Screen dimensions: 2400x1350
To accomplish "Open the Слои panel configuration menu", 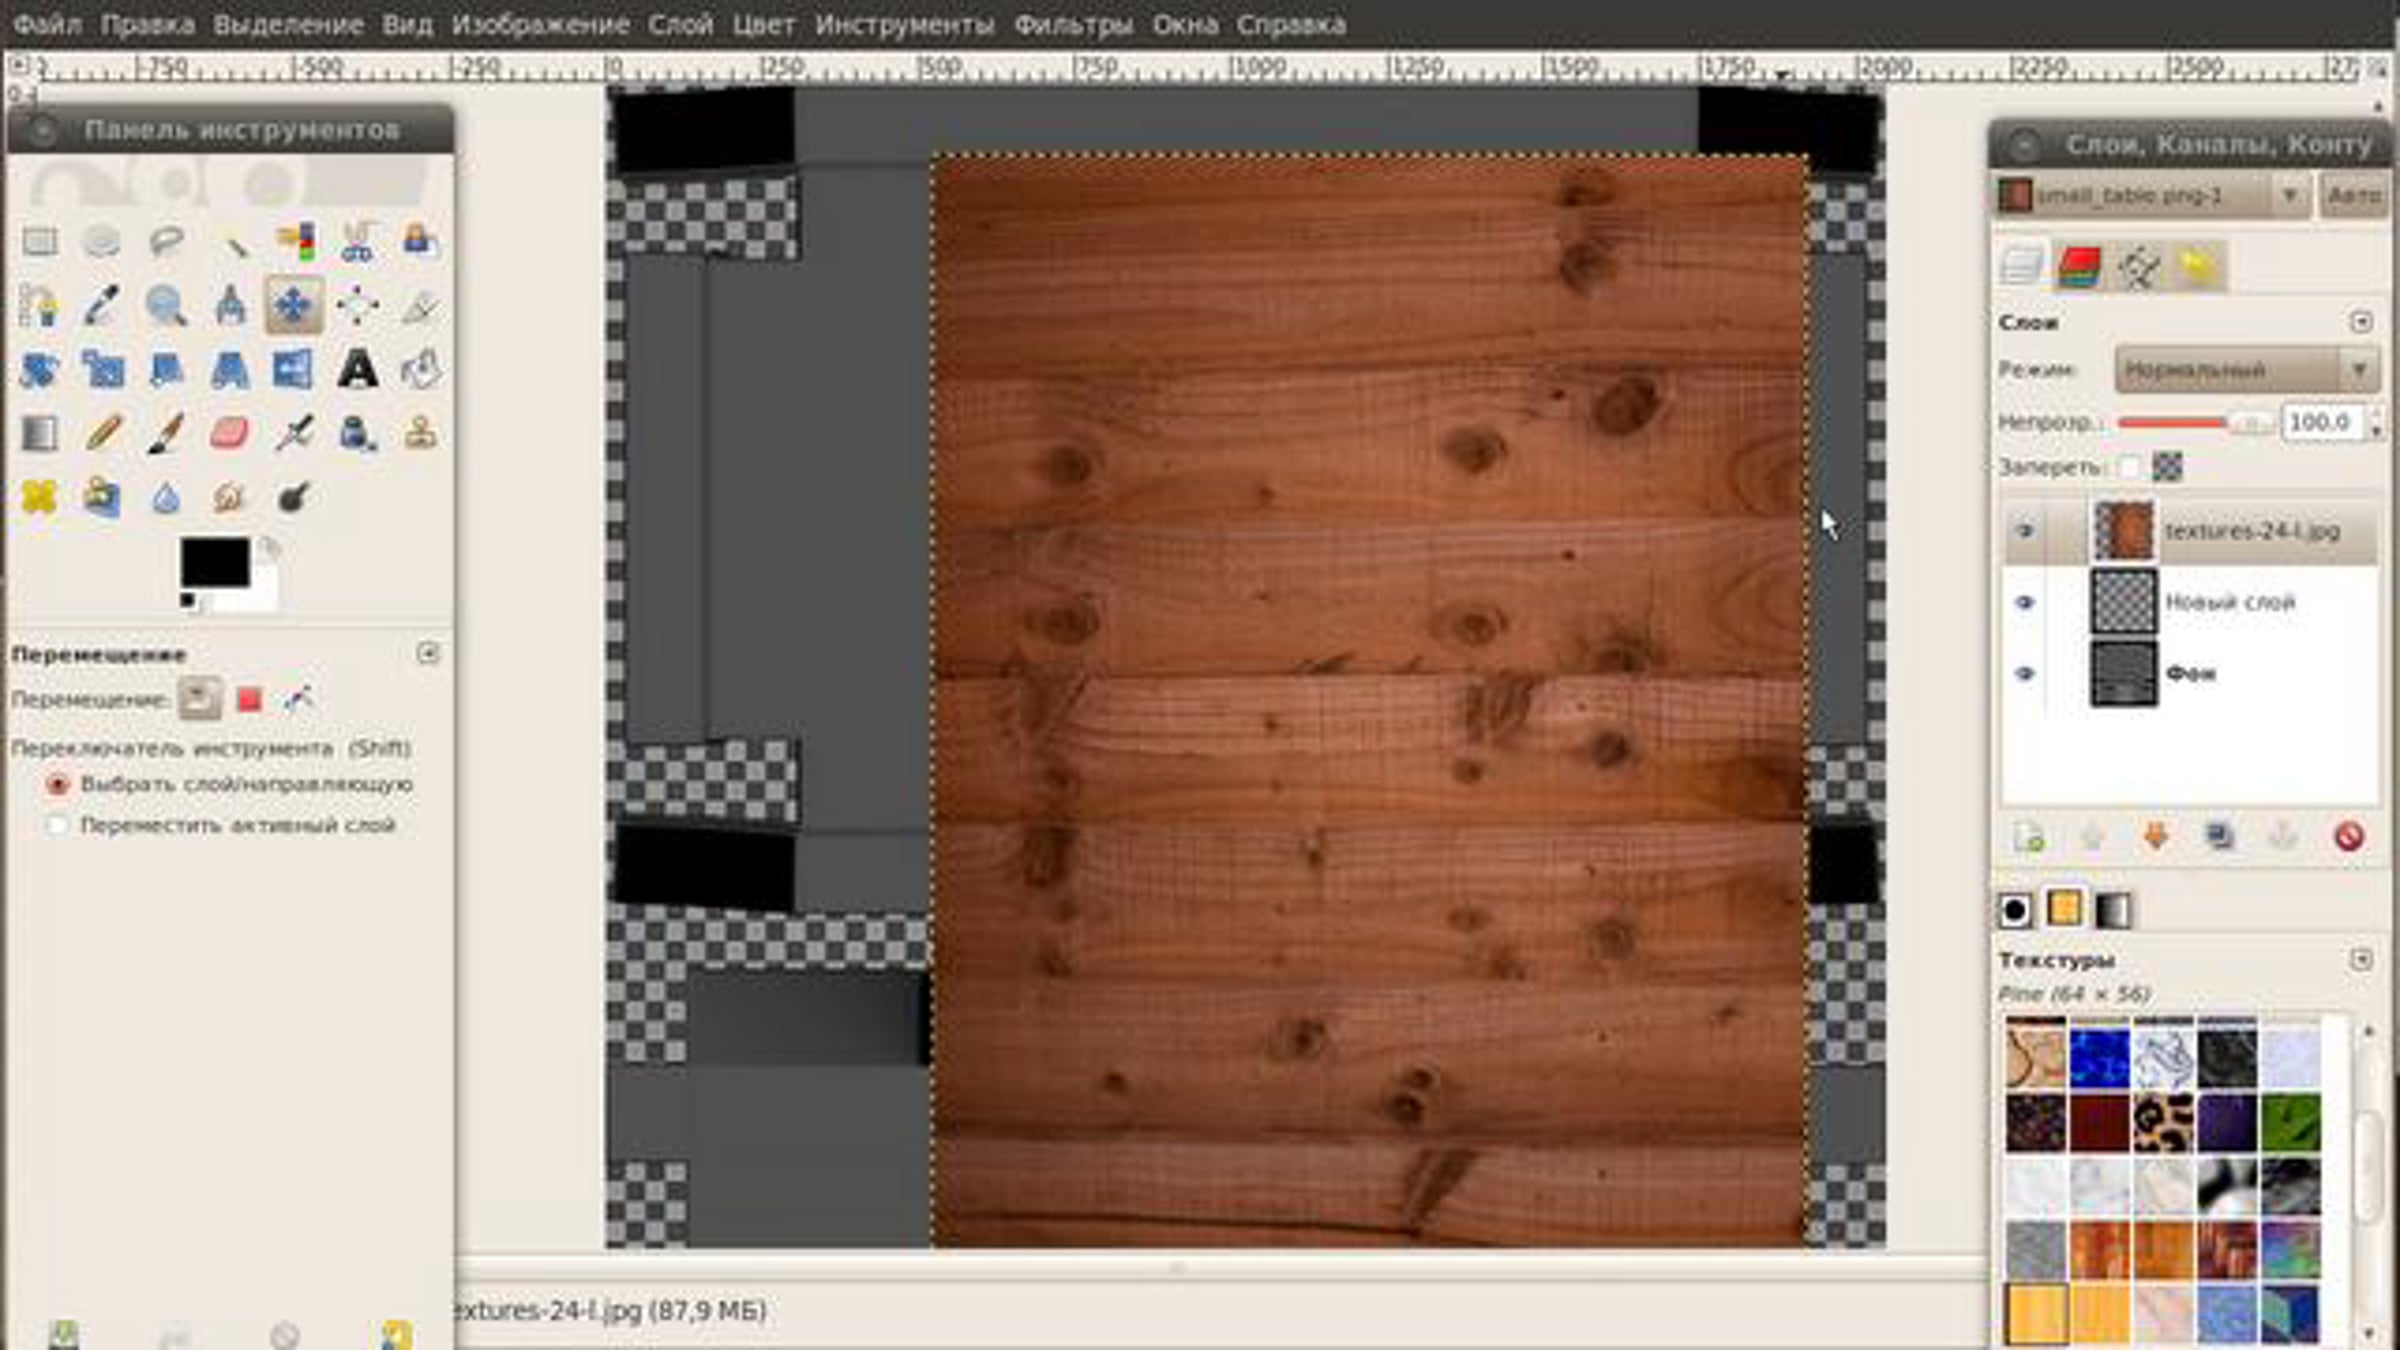I will click(x=2361, y=322).
